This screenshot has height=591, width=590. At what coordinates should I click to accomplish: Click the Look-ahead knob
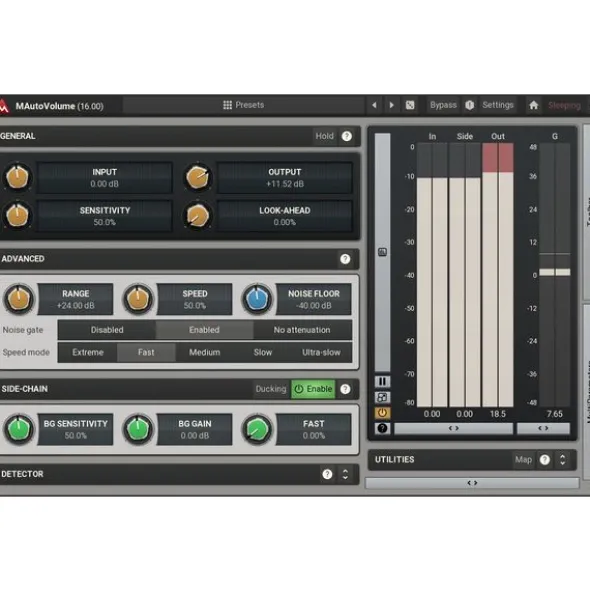(198, 216)
